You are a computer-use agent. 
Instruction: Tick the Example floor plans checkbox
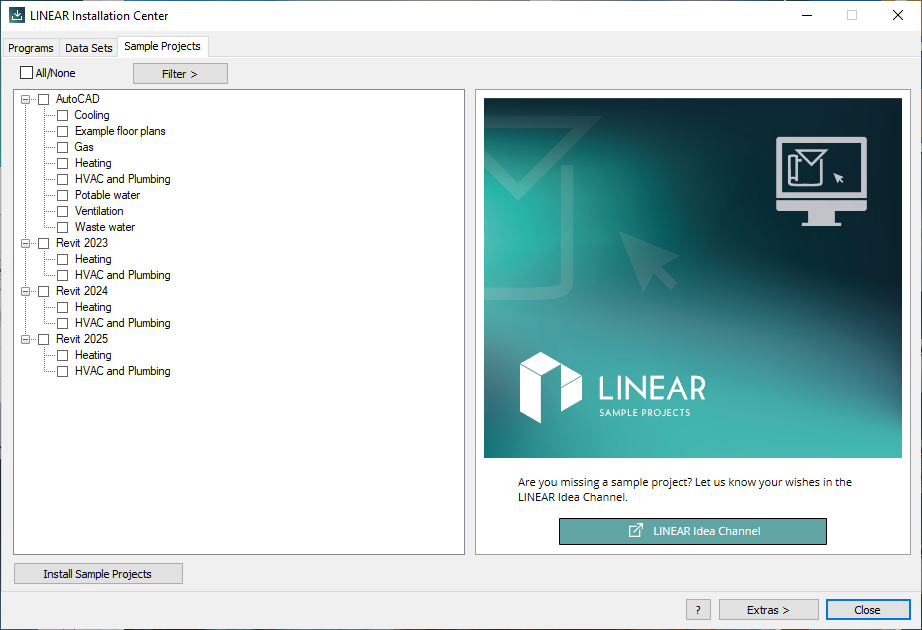[x=62, y=131]
